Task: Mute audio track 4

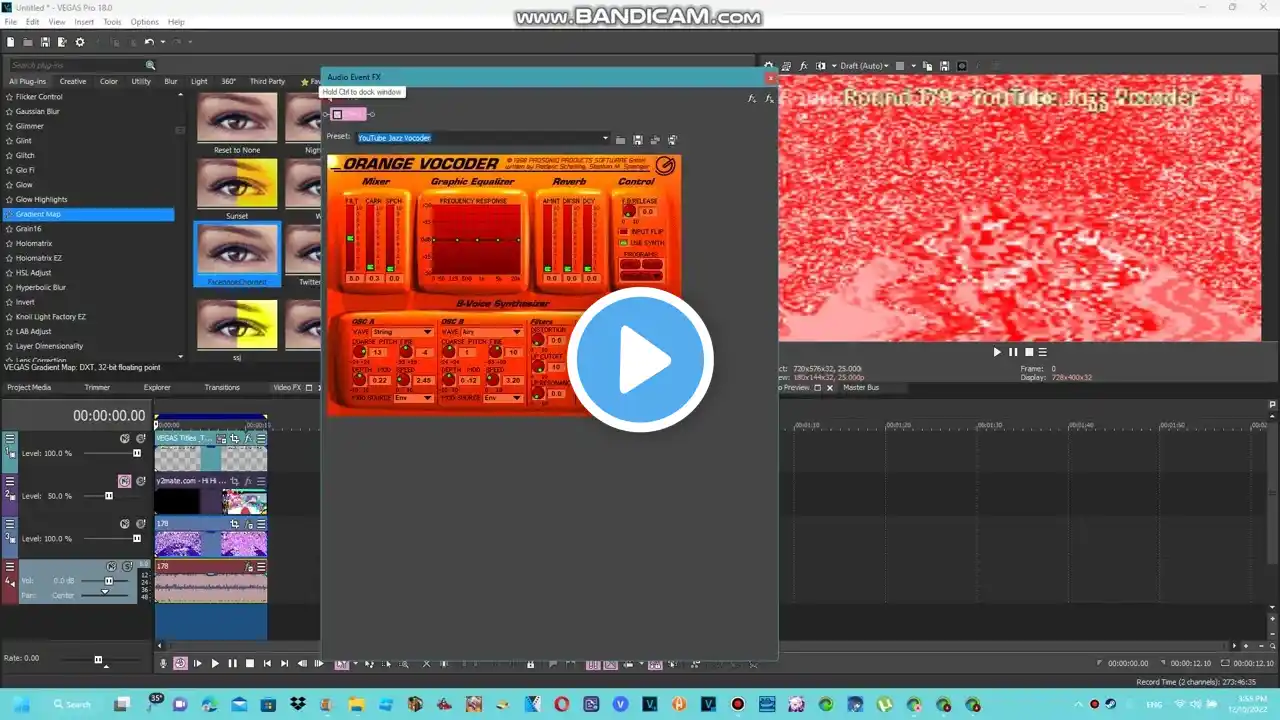Action: [x=112, y=566]
